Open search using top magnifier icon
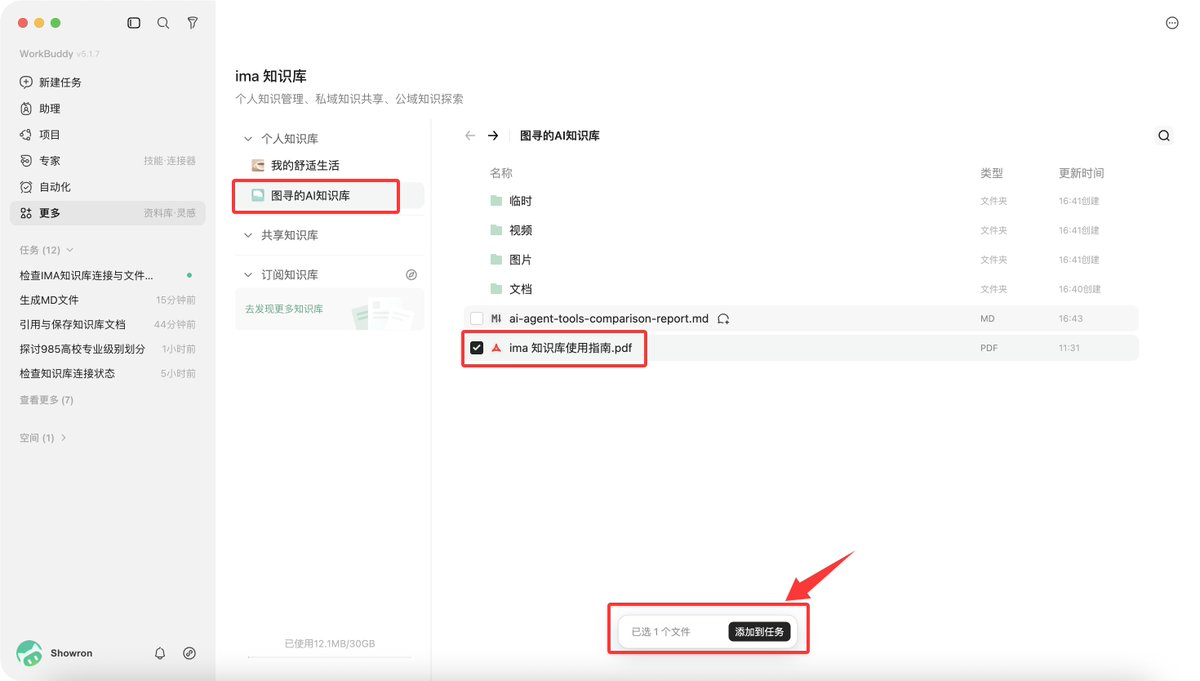This screenshot has height=681, width=1200. coord(163,23)
